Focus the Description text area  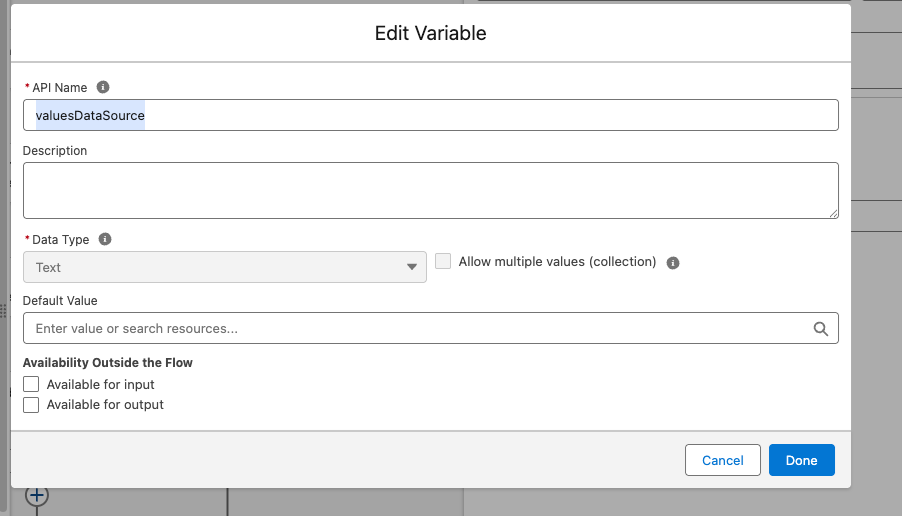pyautogui.click(x=430, y=190)
